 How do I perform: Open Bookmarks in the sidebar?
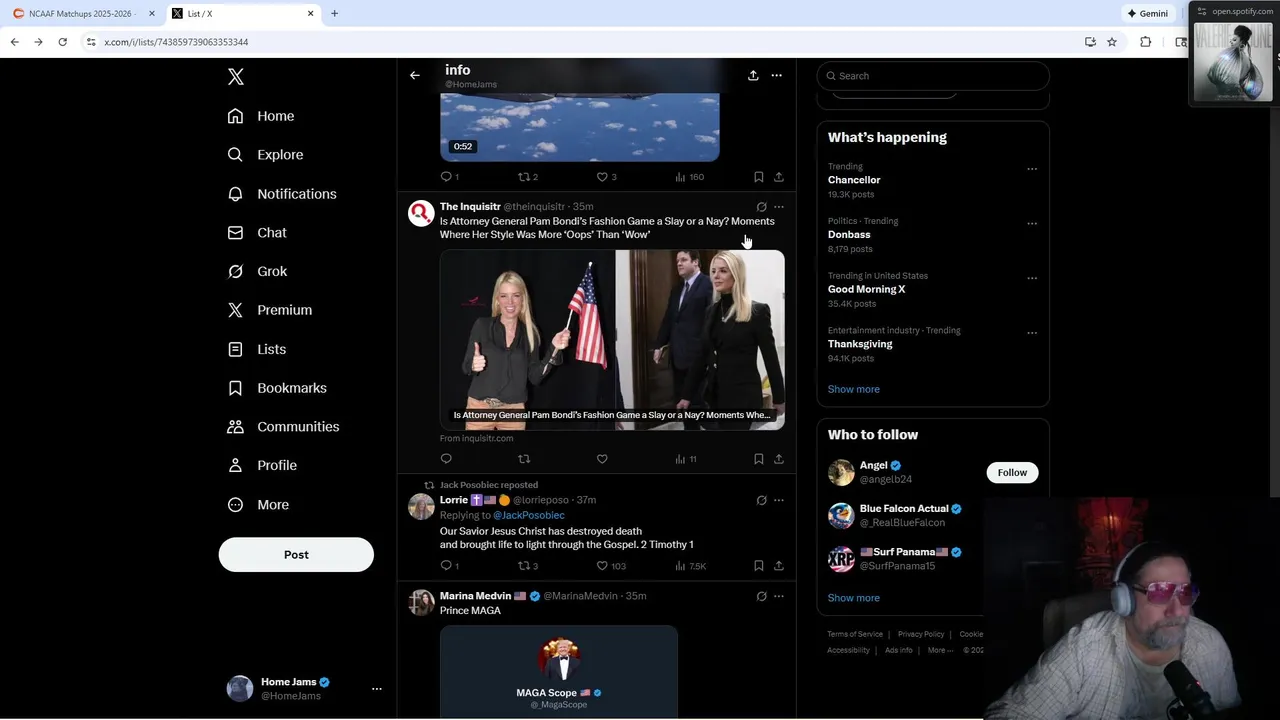[277, 388]
